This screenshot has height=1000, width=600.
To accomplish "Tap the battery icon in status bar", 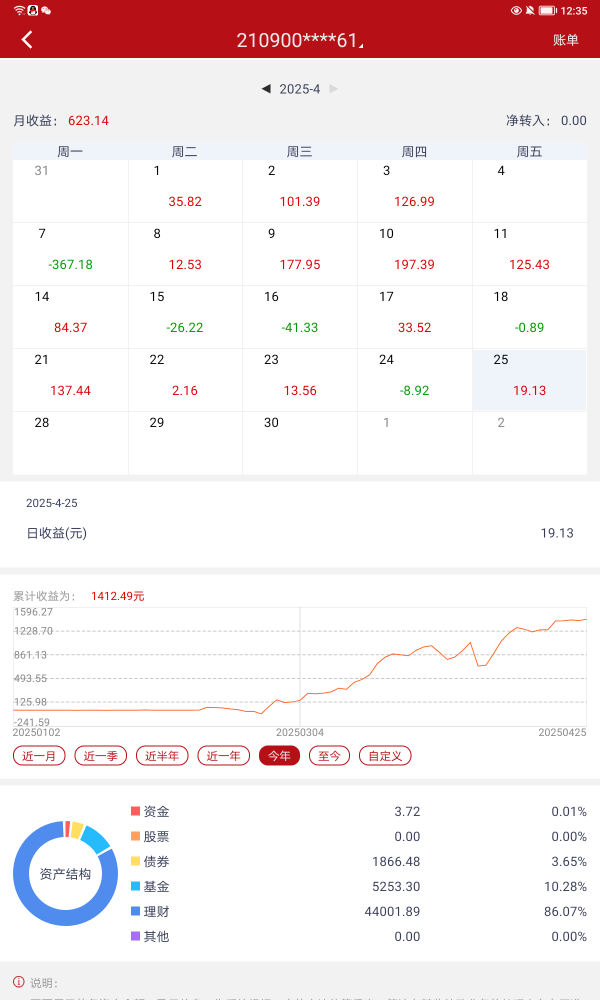I will (x=547, y=10).
